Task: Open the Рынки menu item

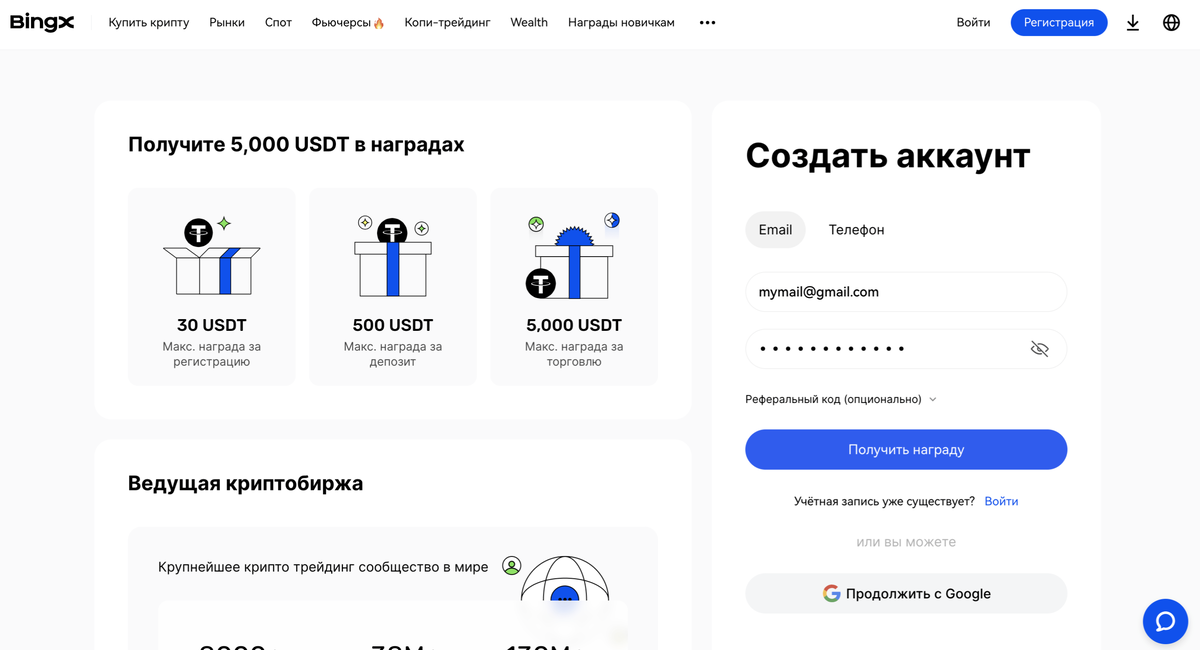Action: pyautogui.click(x=227, y=22)
